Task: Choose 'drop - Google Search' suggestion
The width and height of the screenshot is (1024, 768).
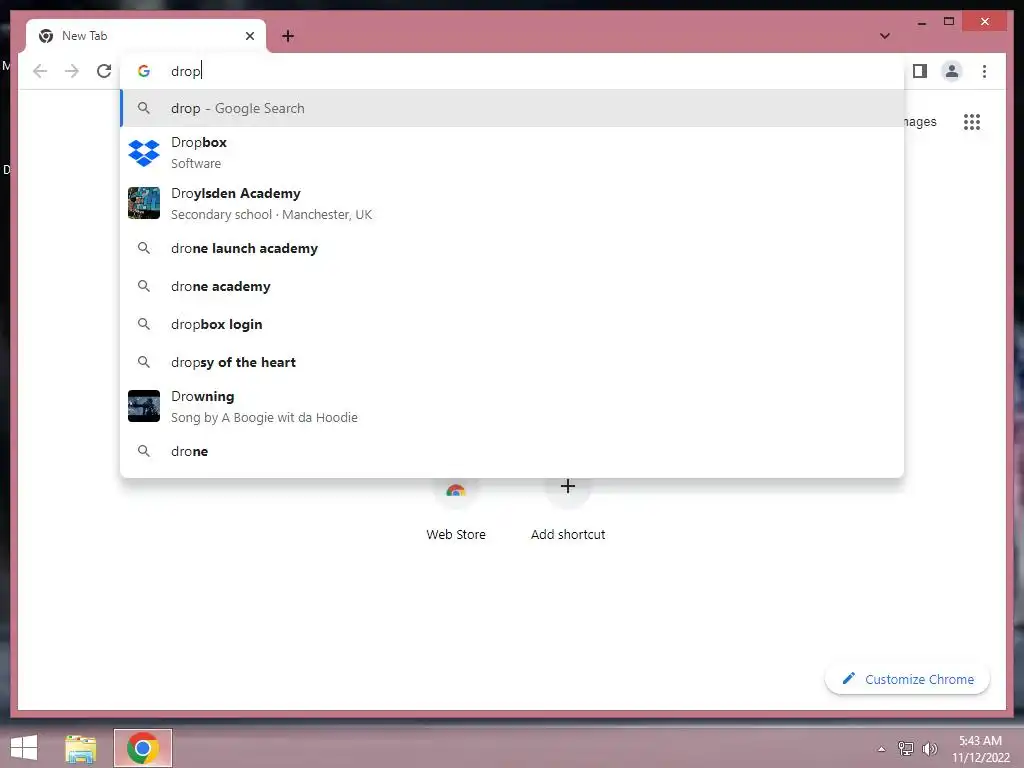Action: (512, 108)
